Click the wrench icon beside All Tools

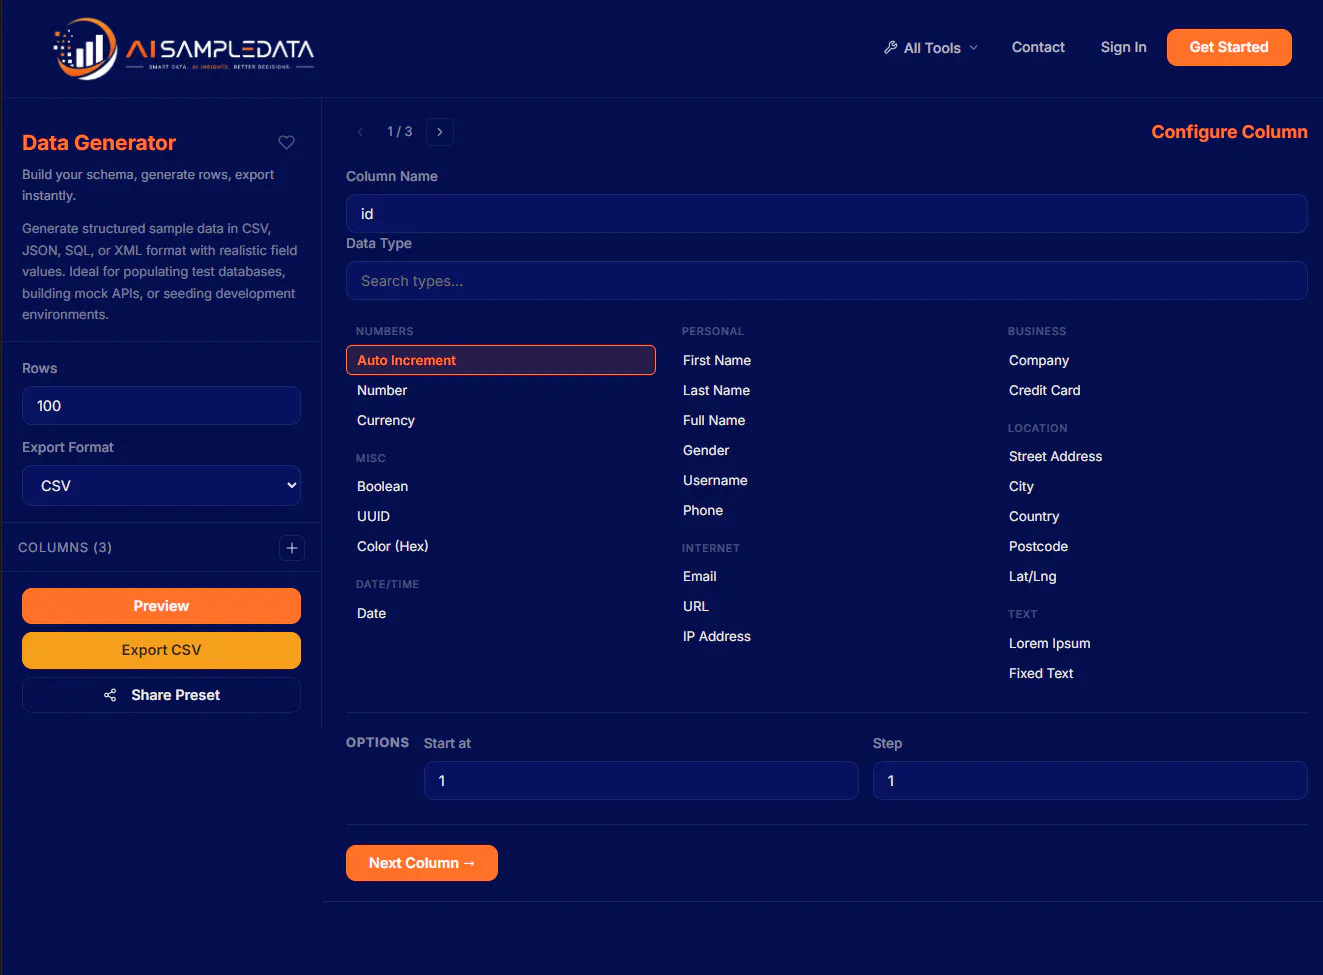890,47
